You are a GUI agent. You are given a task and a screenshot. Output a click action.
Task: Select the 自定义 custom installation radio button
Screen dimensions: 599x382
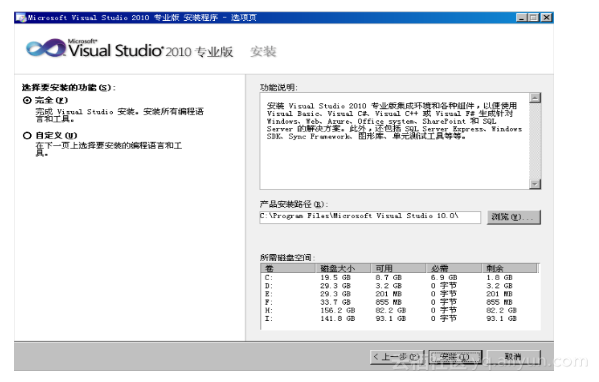tap(27, 136)
